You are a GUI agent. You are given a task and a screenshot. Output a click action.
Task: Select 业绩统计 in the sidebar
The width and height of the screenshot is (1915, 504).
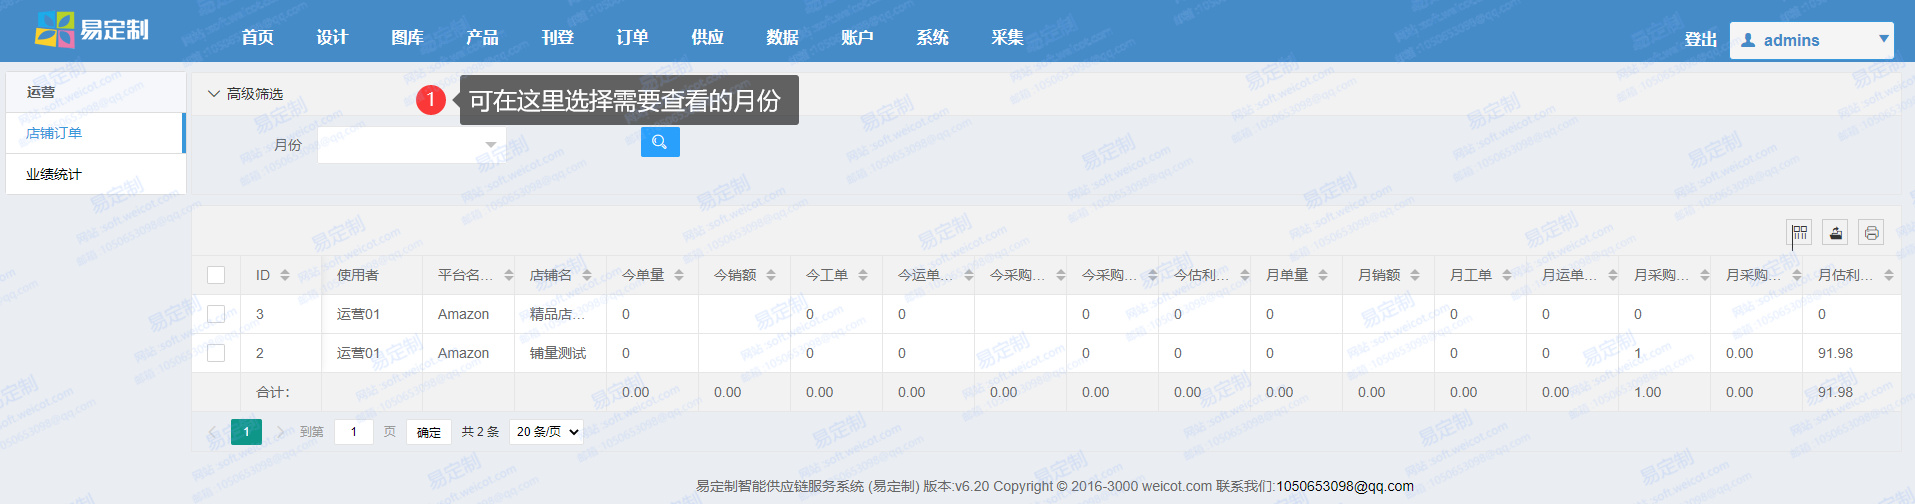(95, 174)
